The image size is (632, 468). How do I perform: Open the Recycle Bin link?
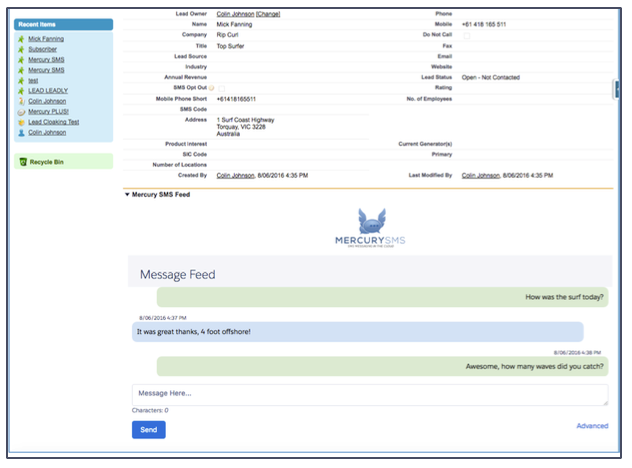(x=47, y=162)
